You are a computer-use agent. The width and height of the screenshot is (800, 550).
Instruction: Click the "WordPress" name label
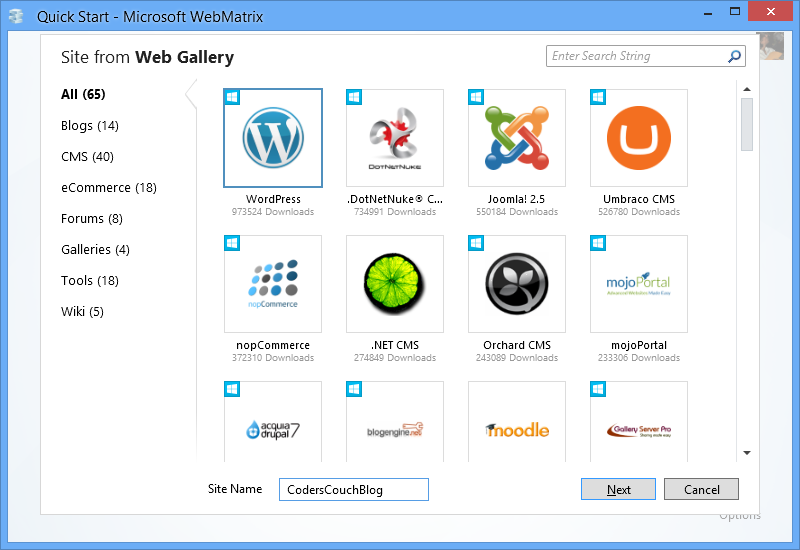tap(273, 199)
